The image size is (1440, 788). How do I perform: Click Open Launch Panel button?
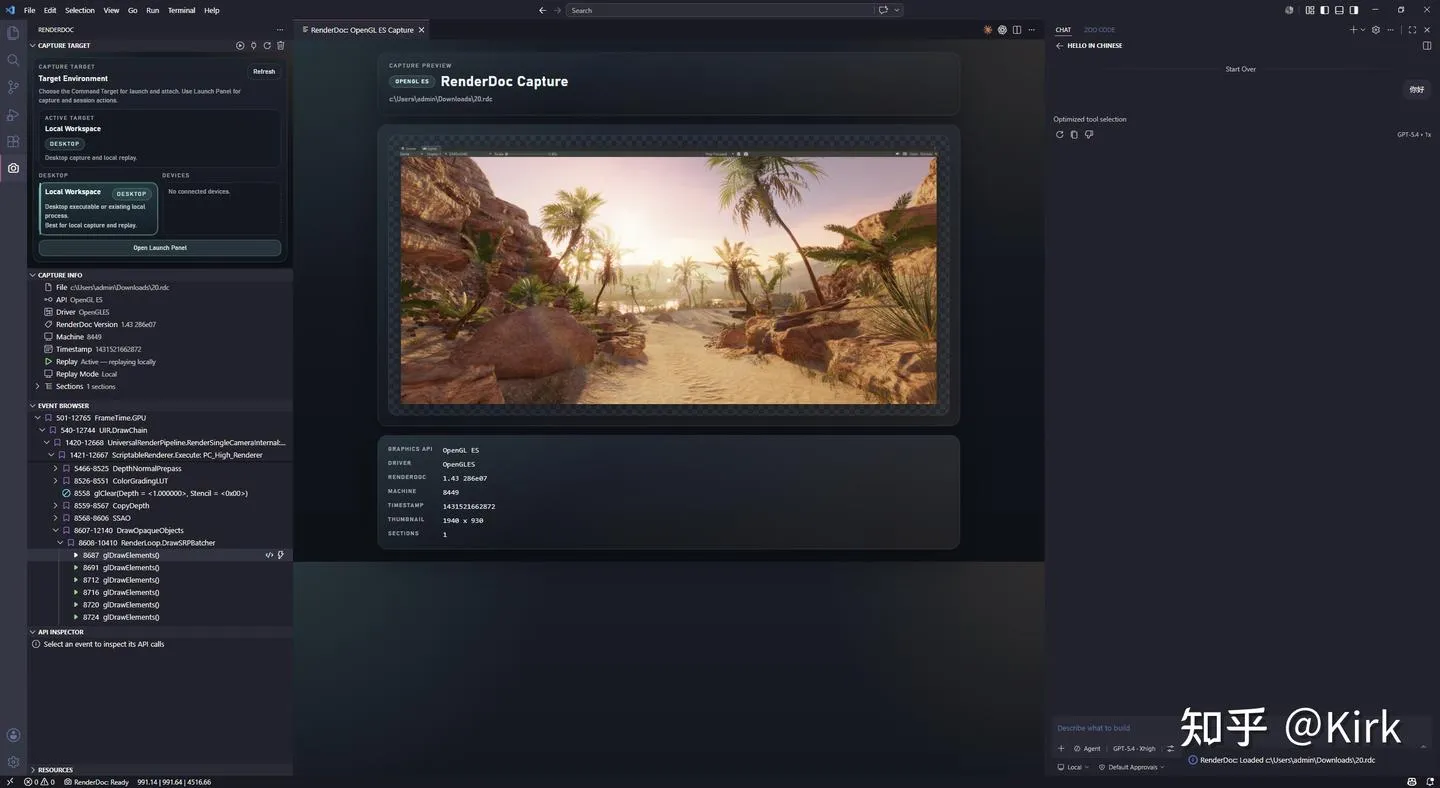coord(160,248)
